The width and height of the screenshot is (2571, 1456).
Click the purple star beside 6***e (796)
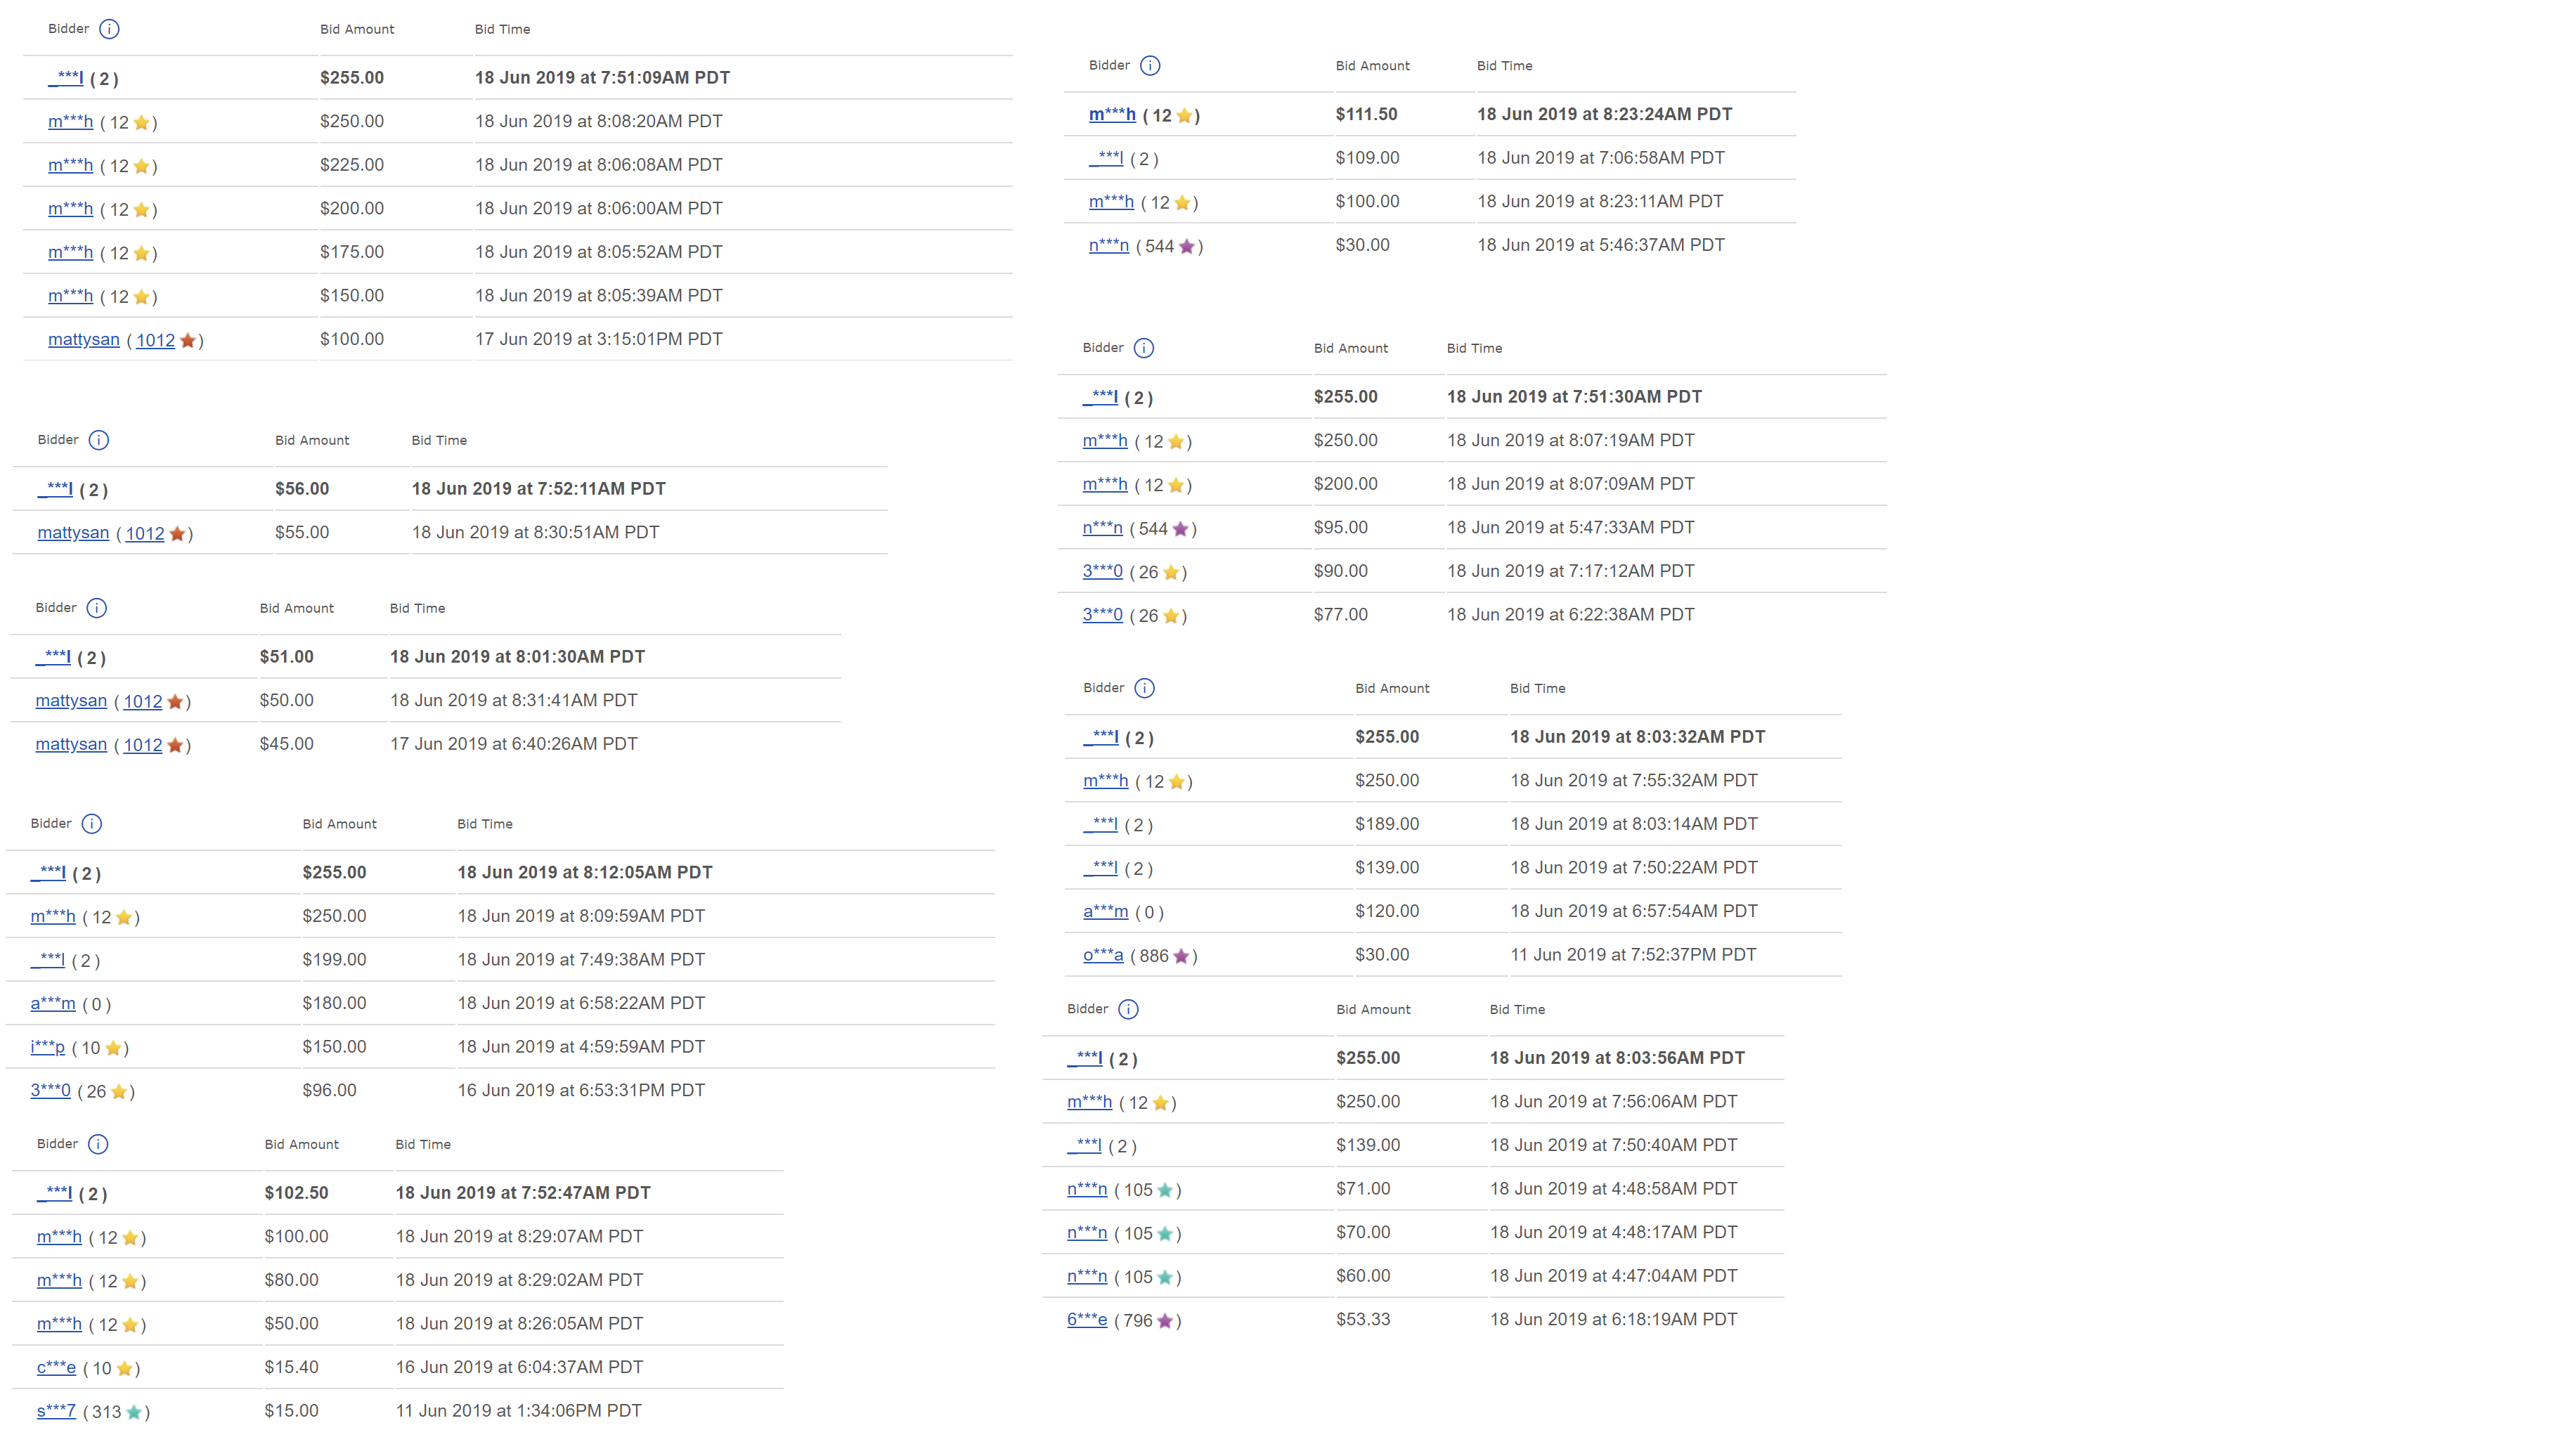click(1165, 1321)
